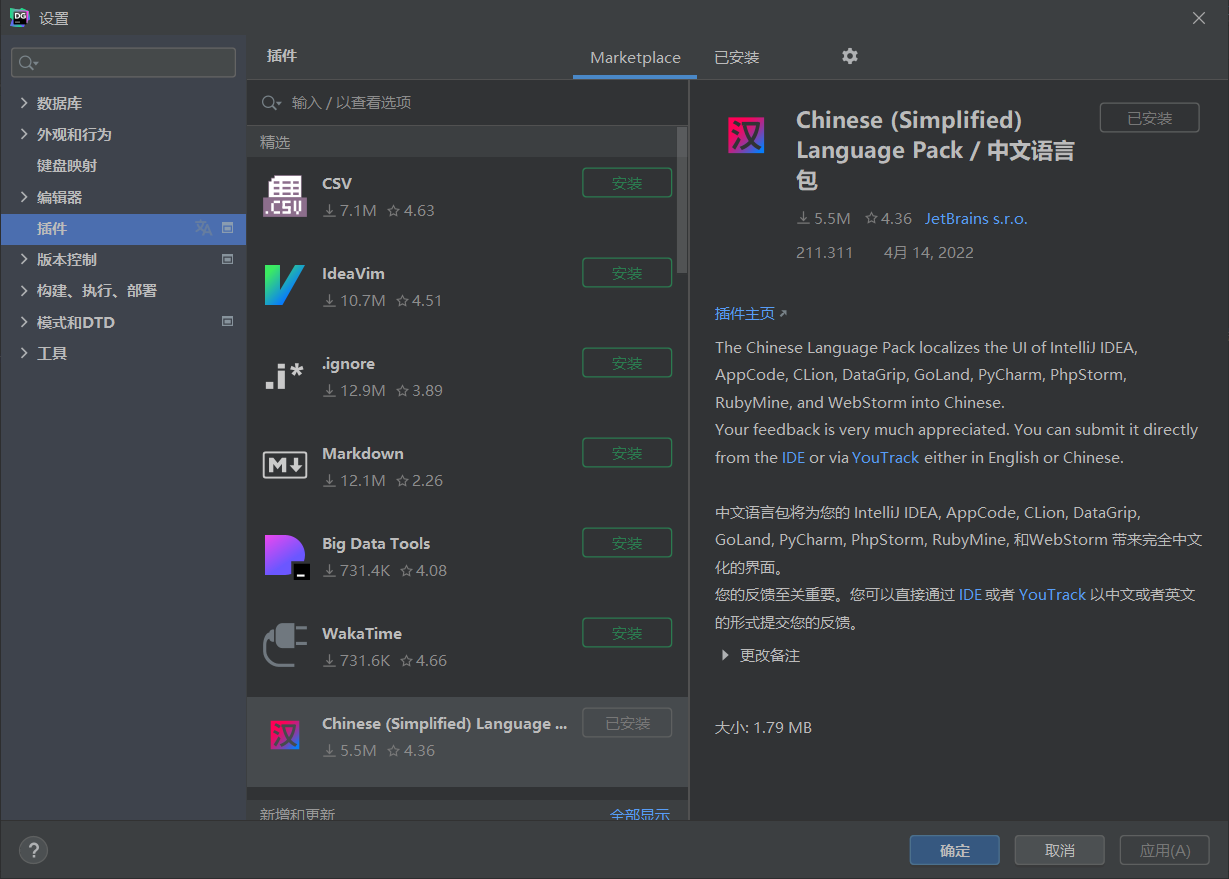This screenshot has width=1229, height=879.
Task: Open the 插件主页 link
Action: (x=751, y=313)
